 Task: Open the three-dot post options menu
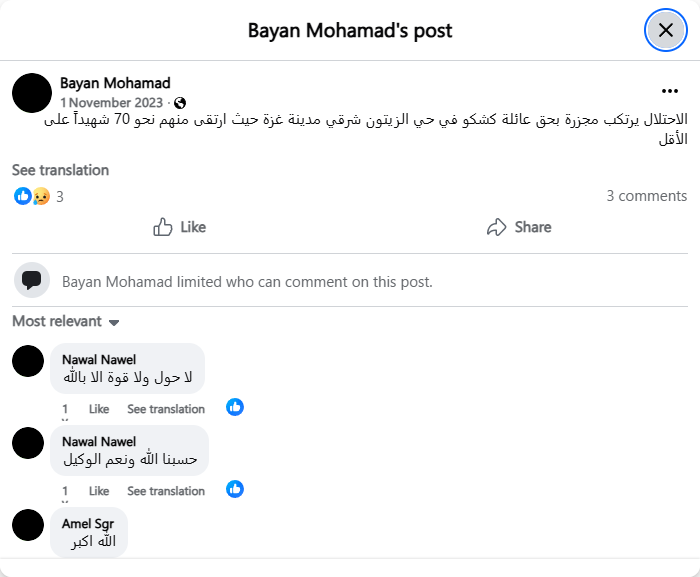670,90
